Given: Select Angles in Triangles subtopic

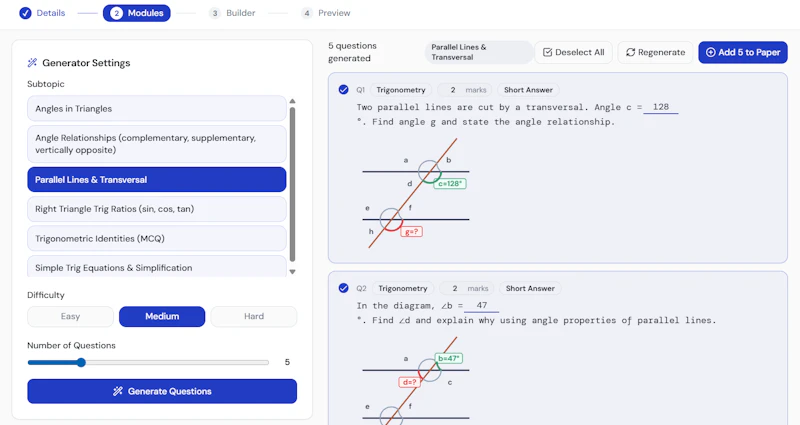Looking at the screenshot, I should tap(157, 109).
